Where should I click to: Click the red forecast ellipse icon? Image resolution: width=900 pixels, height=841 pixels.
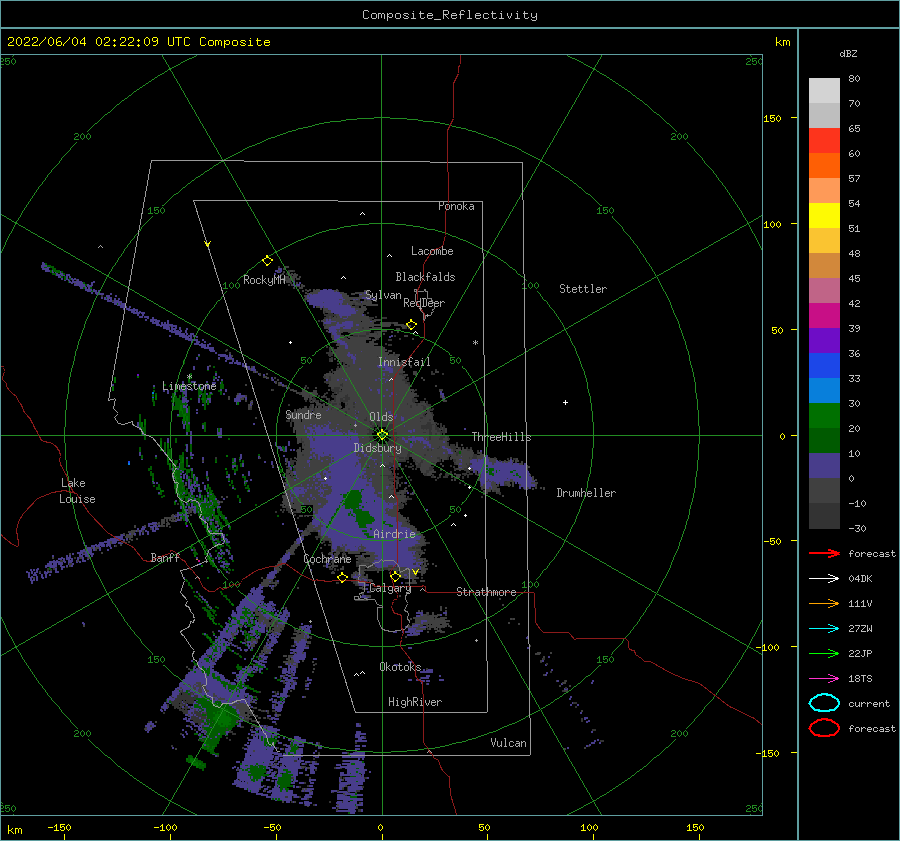click(824, 728)
